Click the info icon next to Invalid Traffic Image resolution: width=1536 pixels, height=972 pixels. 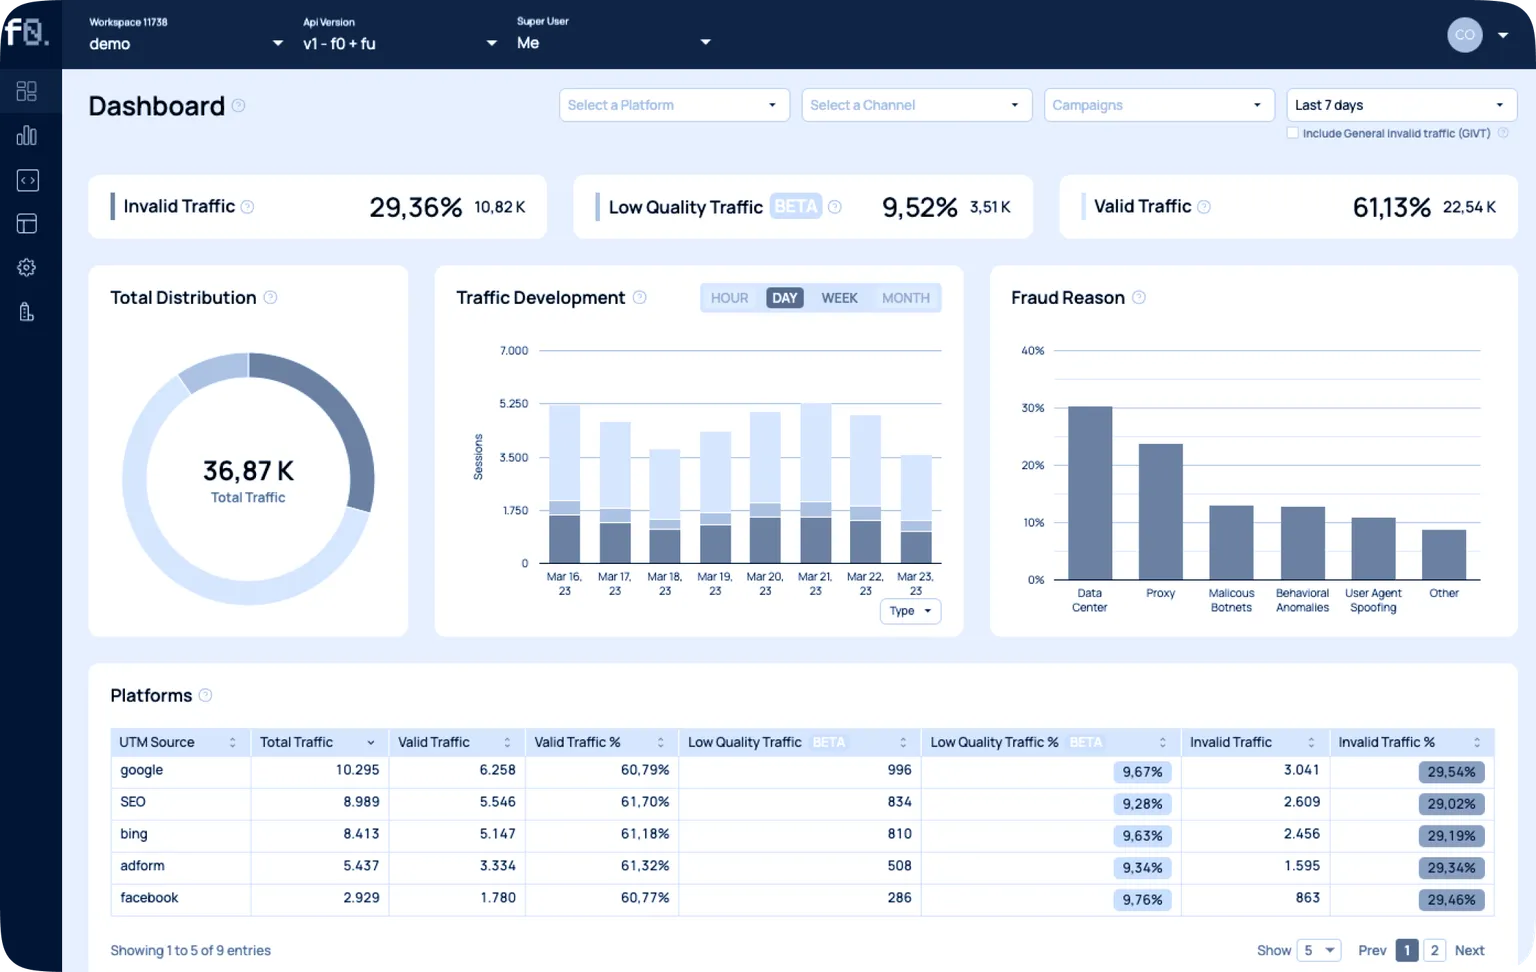247,207
